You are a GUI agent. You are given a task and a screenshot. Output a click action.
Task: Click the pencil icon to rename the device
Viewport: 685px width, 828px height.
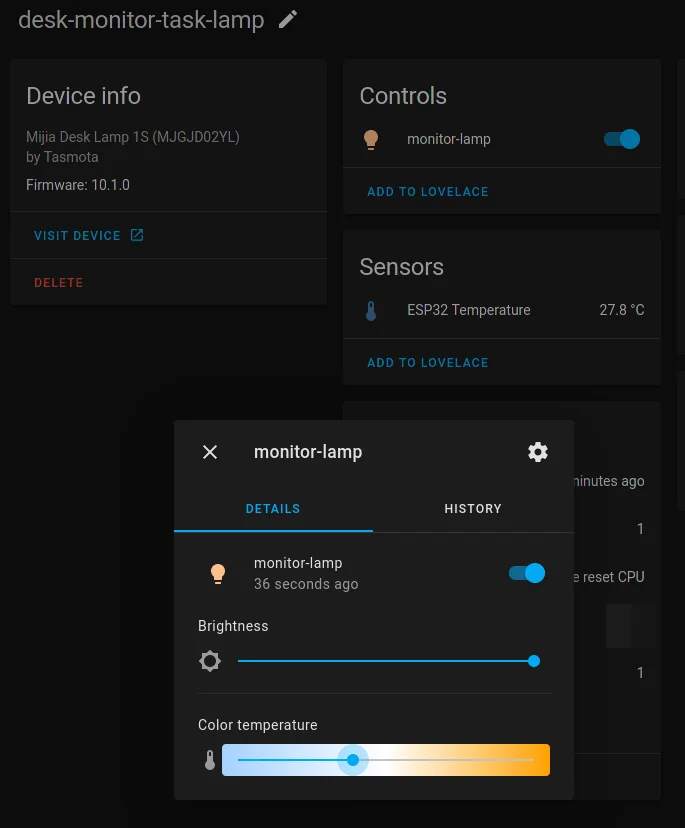point(287,19)
